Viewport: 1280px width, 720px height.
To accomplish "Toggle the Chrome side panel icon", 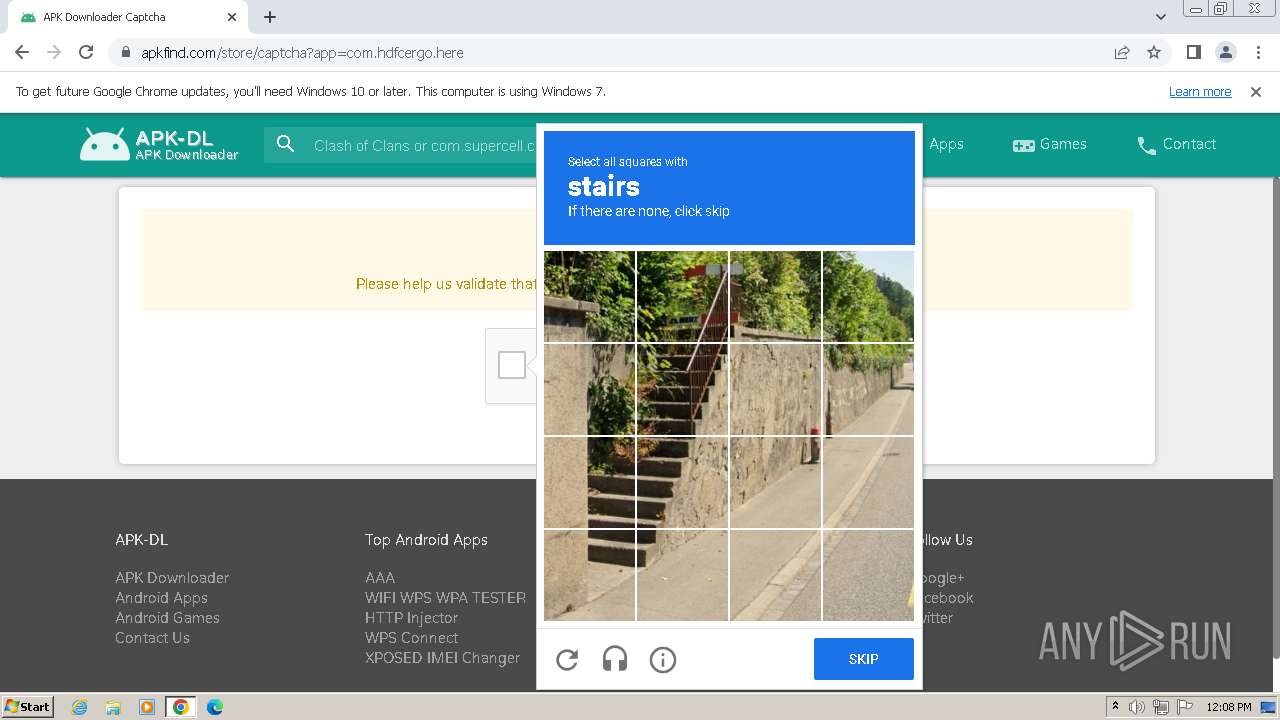I will (1194, 52).
